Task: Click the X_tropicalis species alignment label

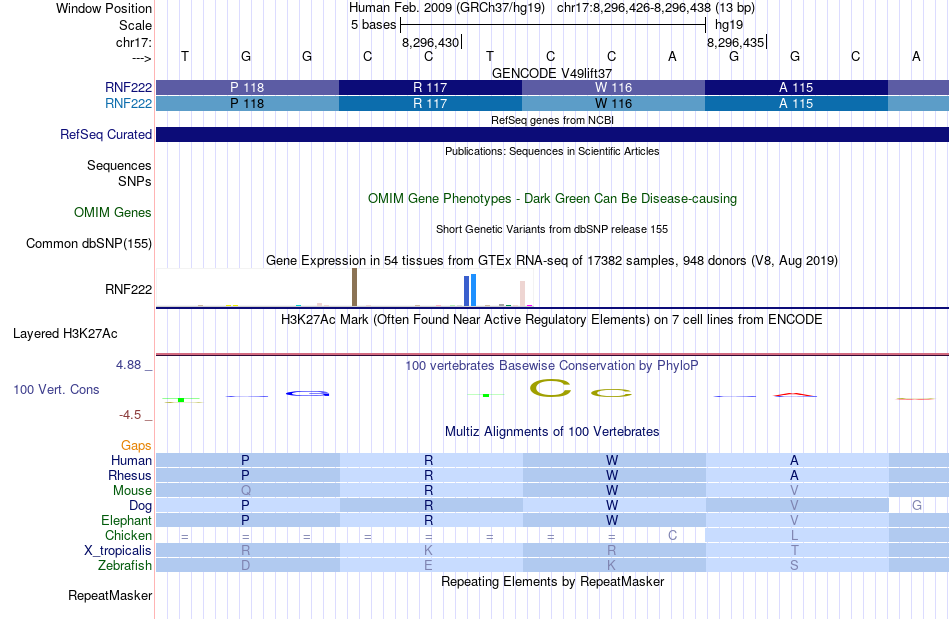Action: (118, 551)
